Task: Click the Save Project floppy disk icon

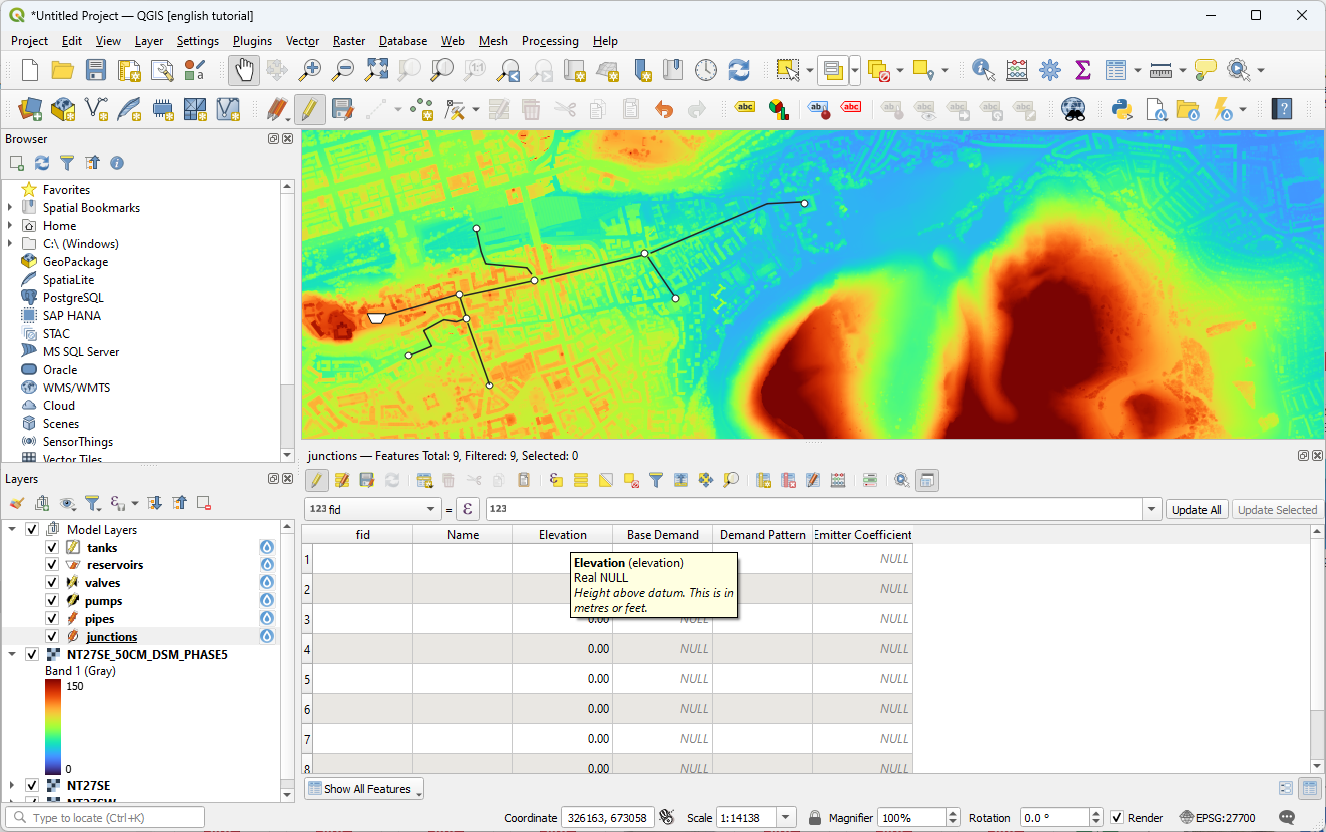Action: click(x=95, y=70)
